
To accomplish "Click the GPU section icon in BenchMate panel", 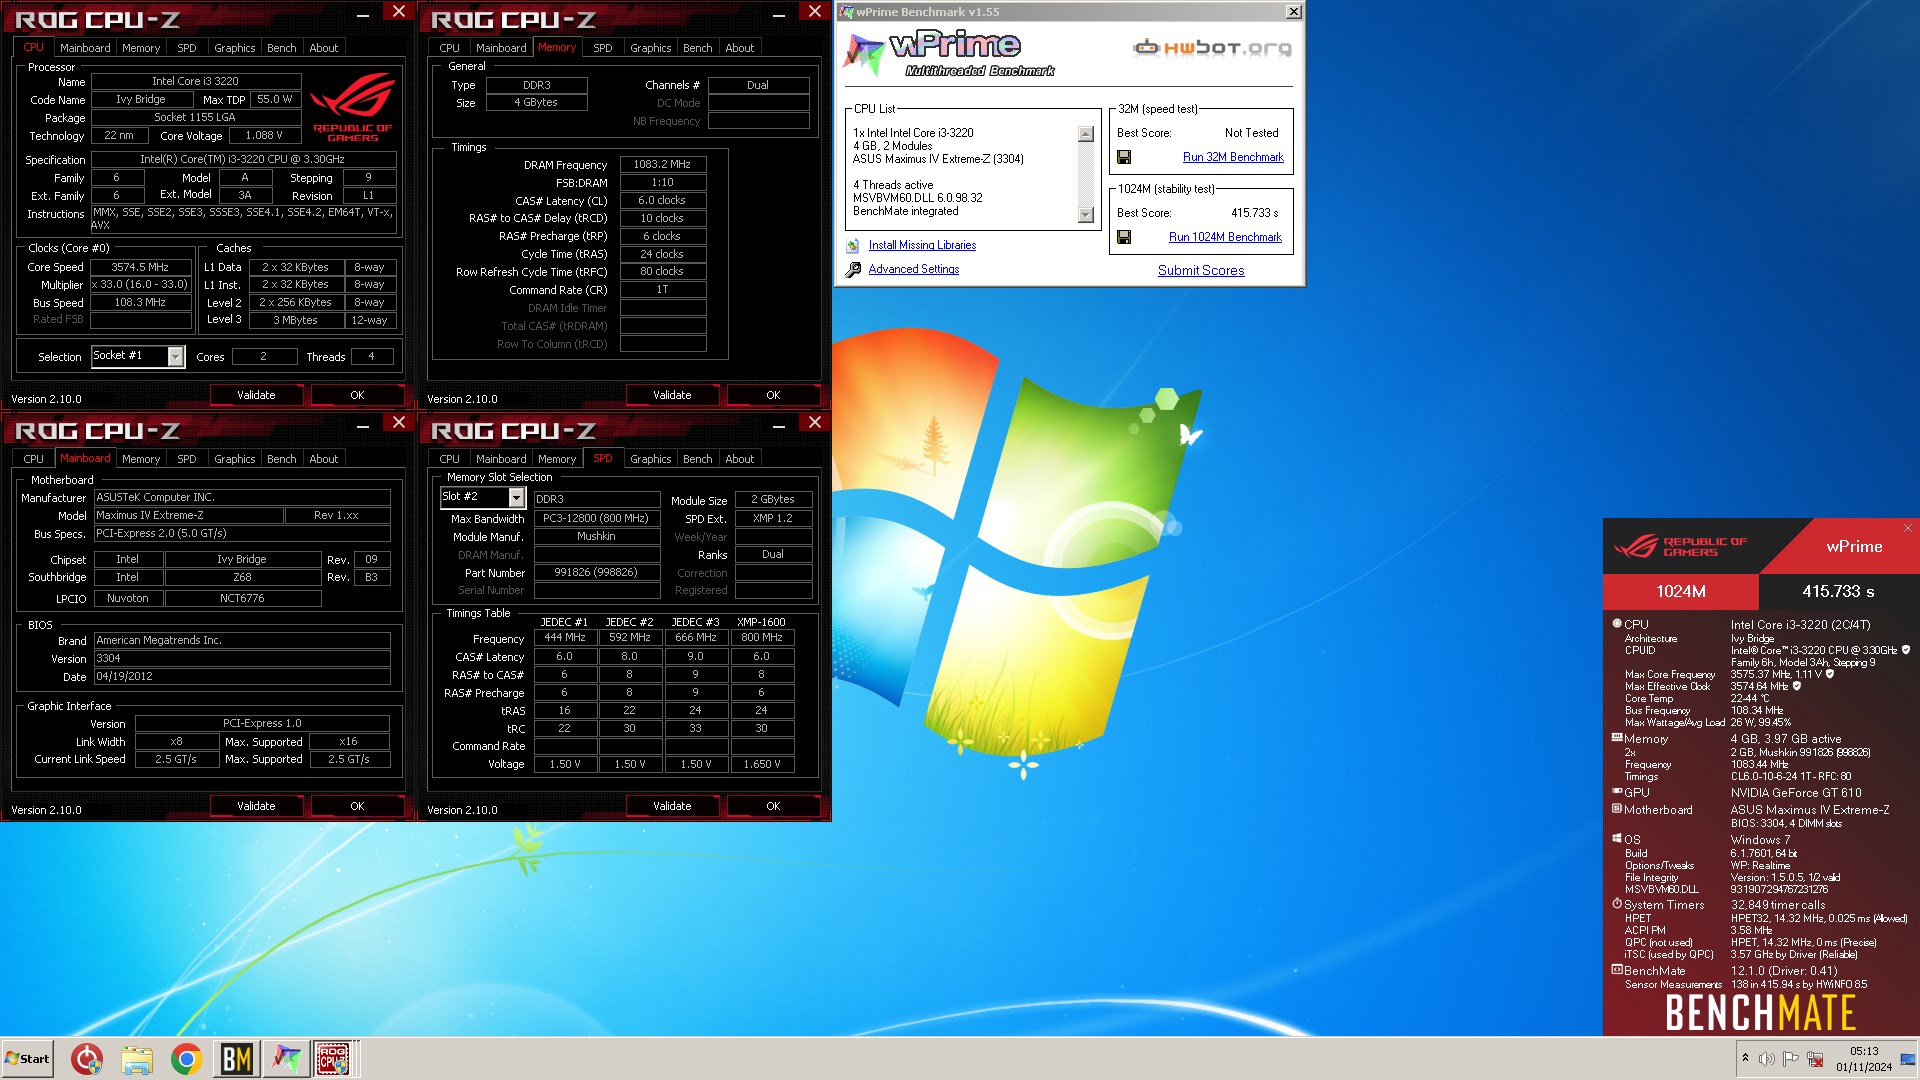I will [1617, 792].
